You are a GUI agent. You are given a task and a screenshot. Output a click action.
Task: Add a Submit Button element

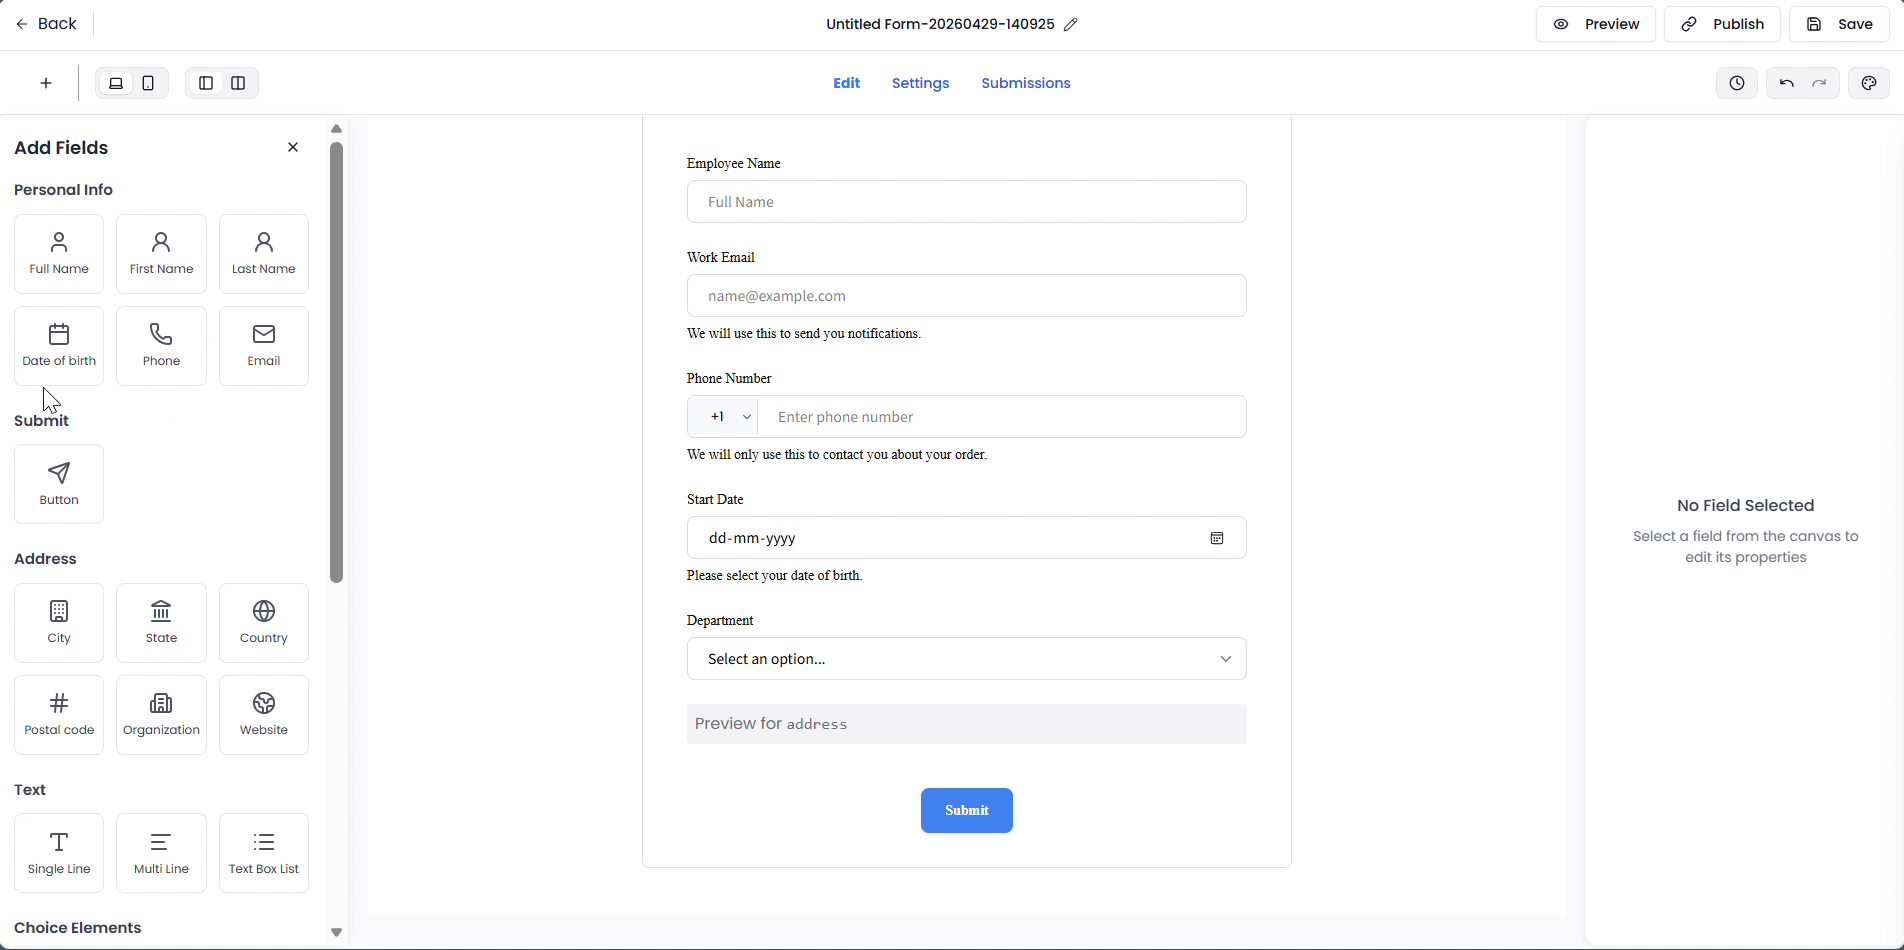(59, 484)
